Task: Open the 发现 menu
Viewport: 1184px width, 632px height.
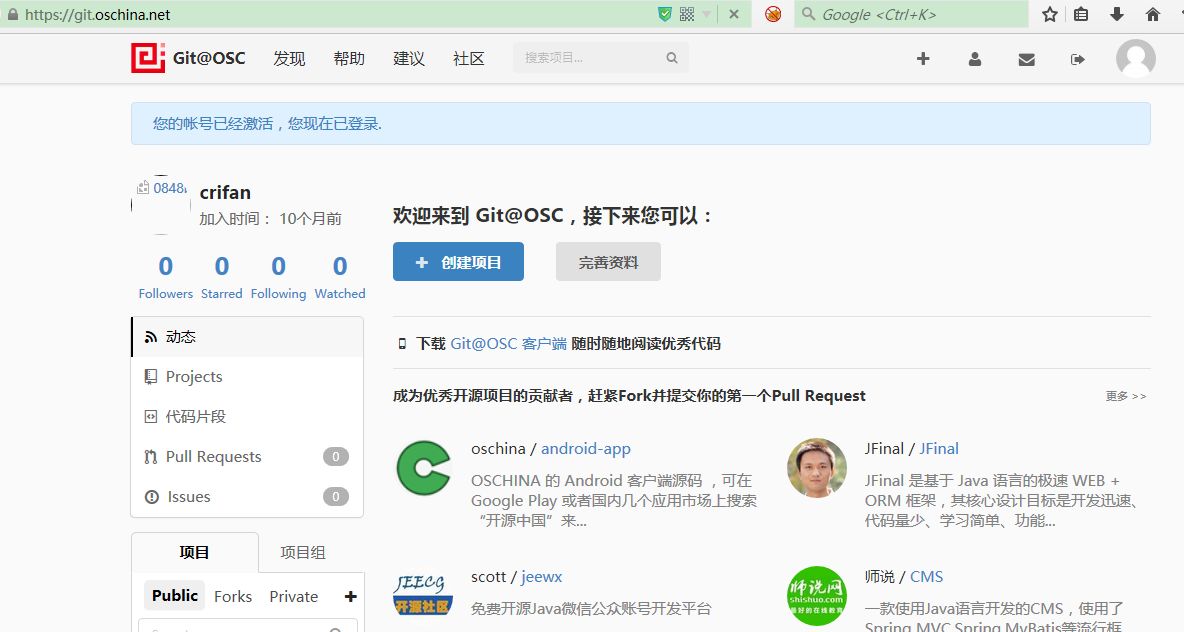Action: click(289, 58)
